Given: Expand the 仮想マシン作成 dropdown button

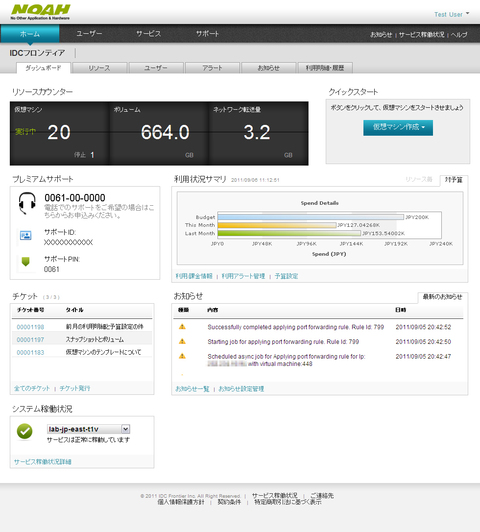Looking at the screenshot, I should point(398,128).
